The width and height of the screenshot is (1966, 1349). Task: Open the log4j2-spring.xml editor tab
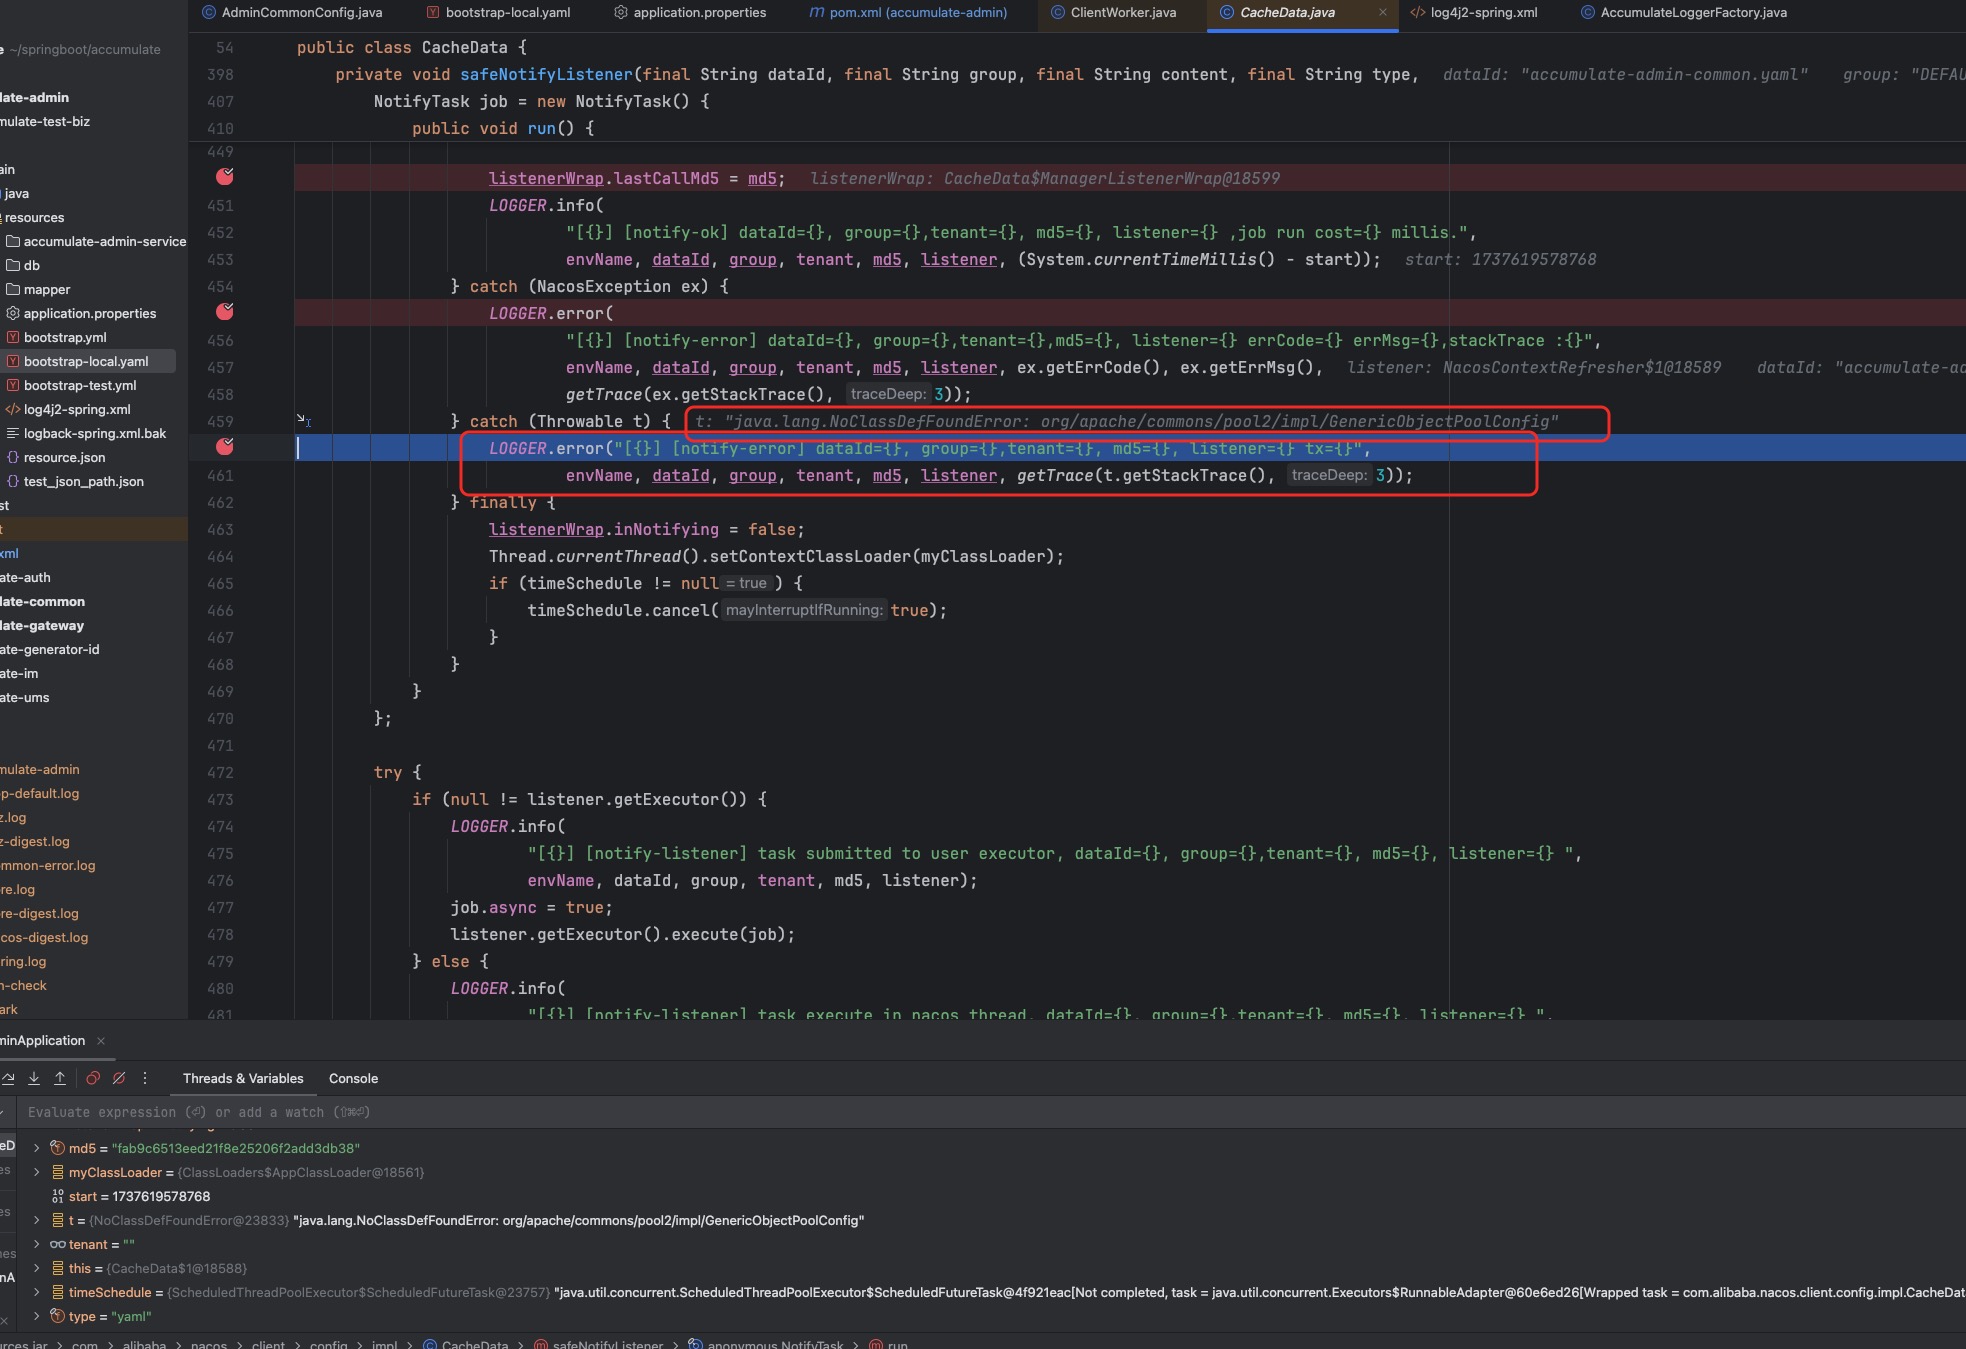(1474, 13)
